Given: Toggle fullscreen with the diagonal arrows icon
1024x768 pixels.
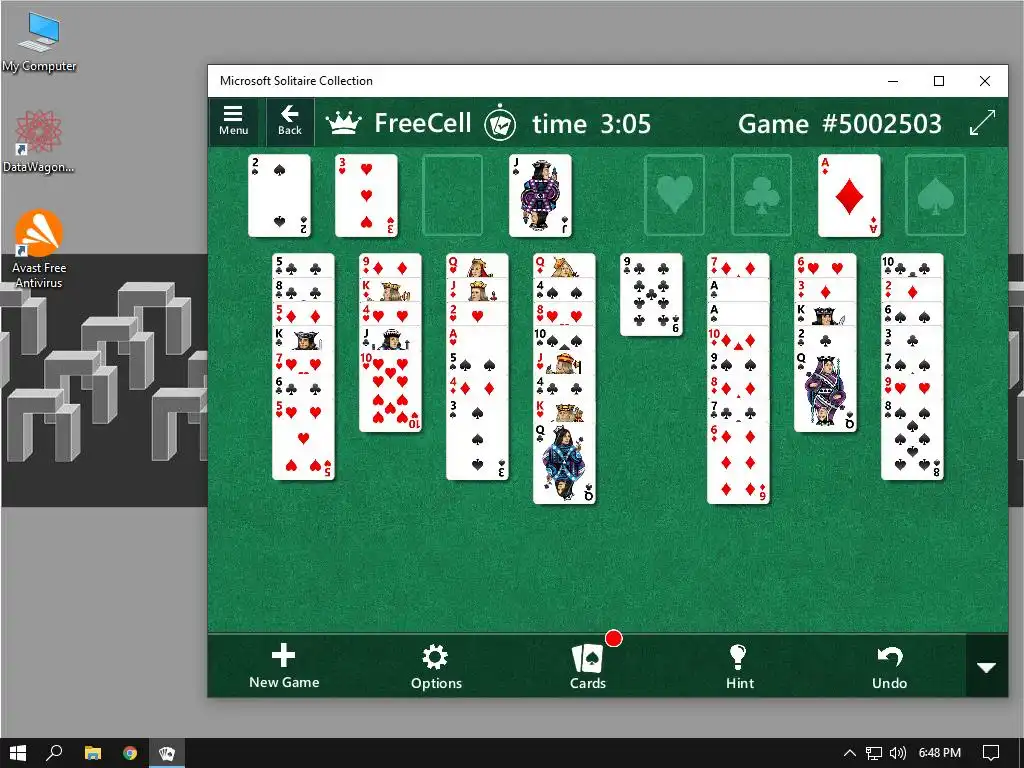Looking at the screenshot, I should coord(982,123).
